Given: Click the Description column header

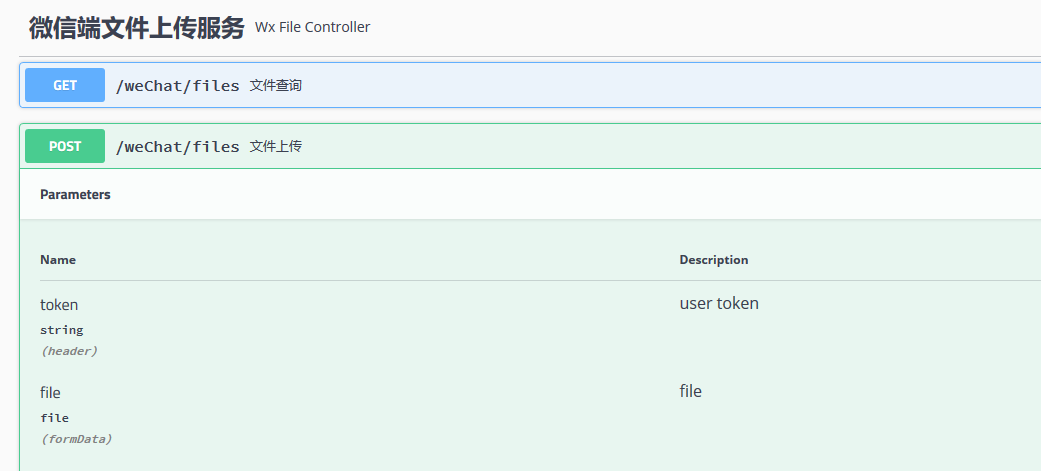Looking at the screenshot, I should (x=714, y=260).
